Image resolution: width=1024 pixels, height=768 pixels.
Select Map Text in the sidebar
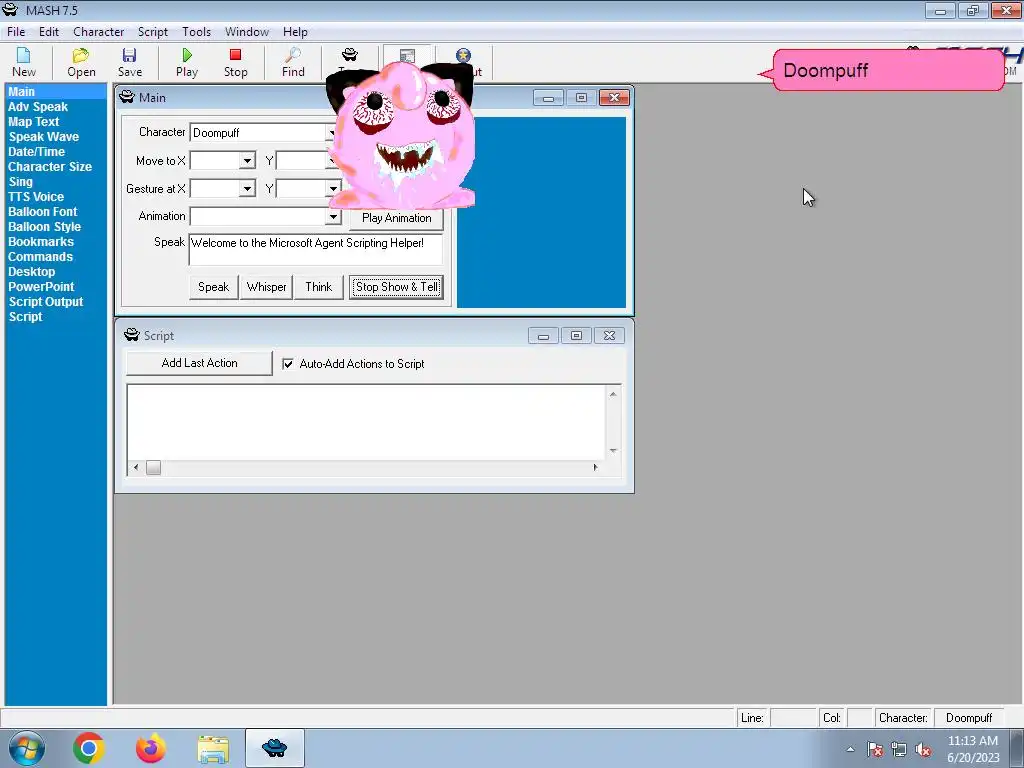pyautogui.click(x=33, y=121)
